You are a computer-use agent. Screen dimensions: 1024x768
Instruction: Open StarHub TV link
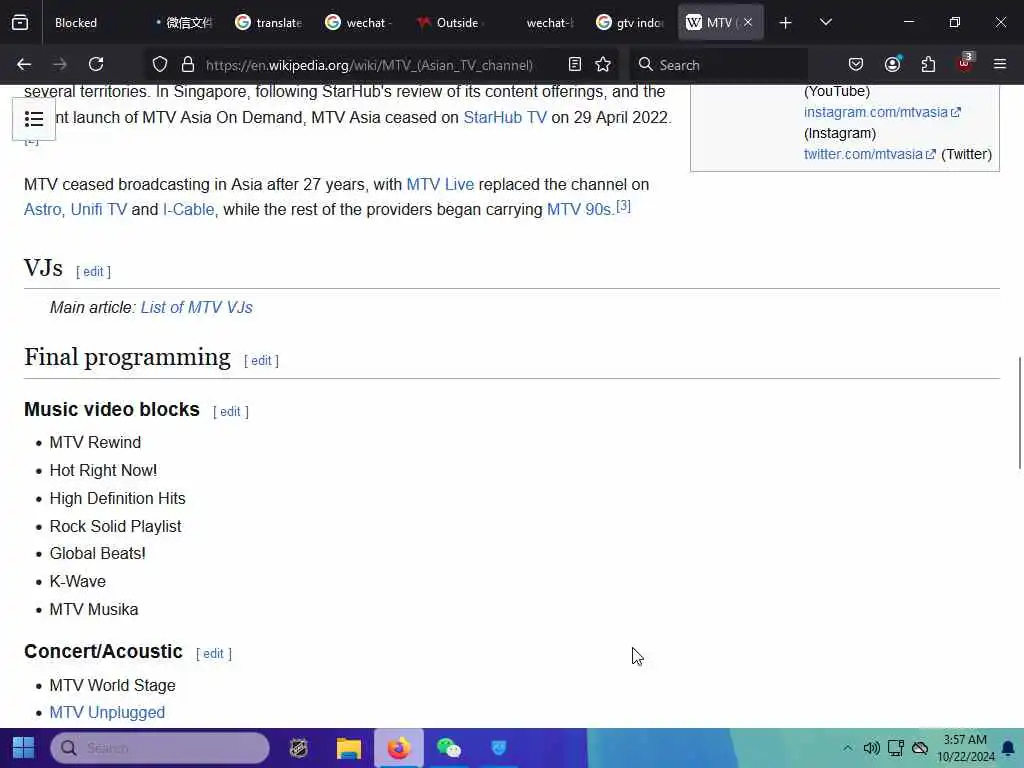[505, 118]
